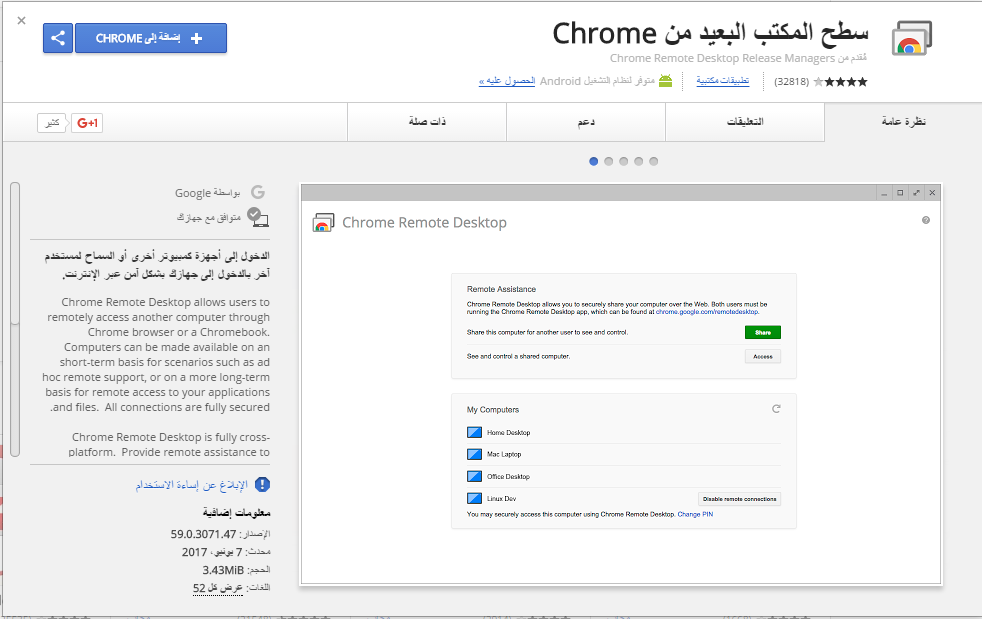Image resolution: width=982 pixels, height=619 pixels.
Task: Click the متوافق مع جهازك text
Action: [x=209, y=217]
